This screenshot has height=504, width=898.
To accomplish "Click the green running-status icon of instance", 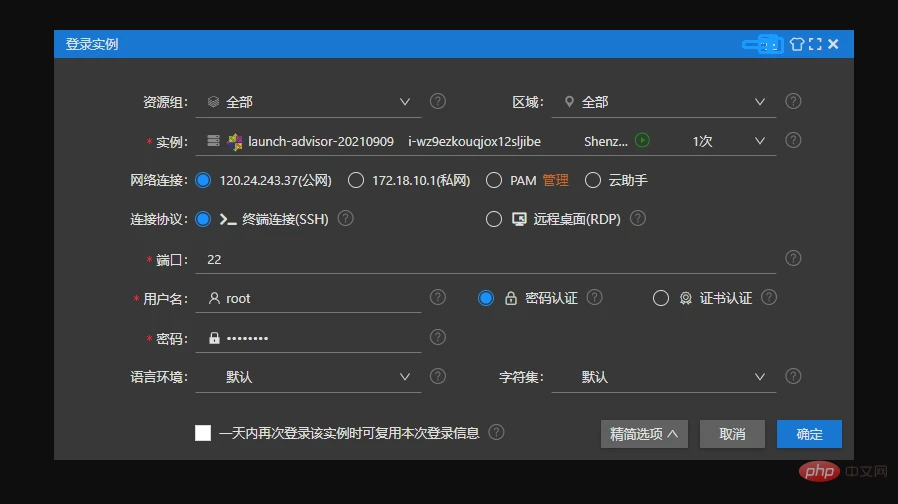I will [642, 140].
